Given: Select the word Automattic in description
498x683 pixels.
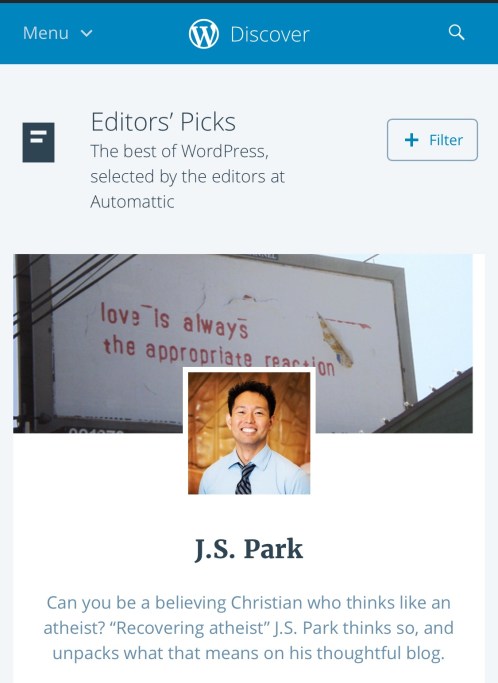Looking at the screenshot, I should click(132, 202).
